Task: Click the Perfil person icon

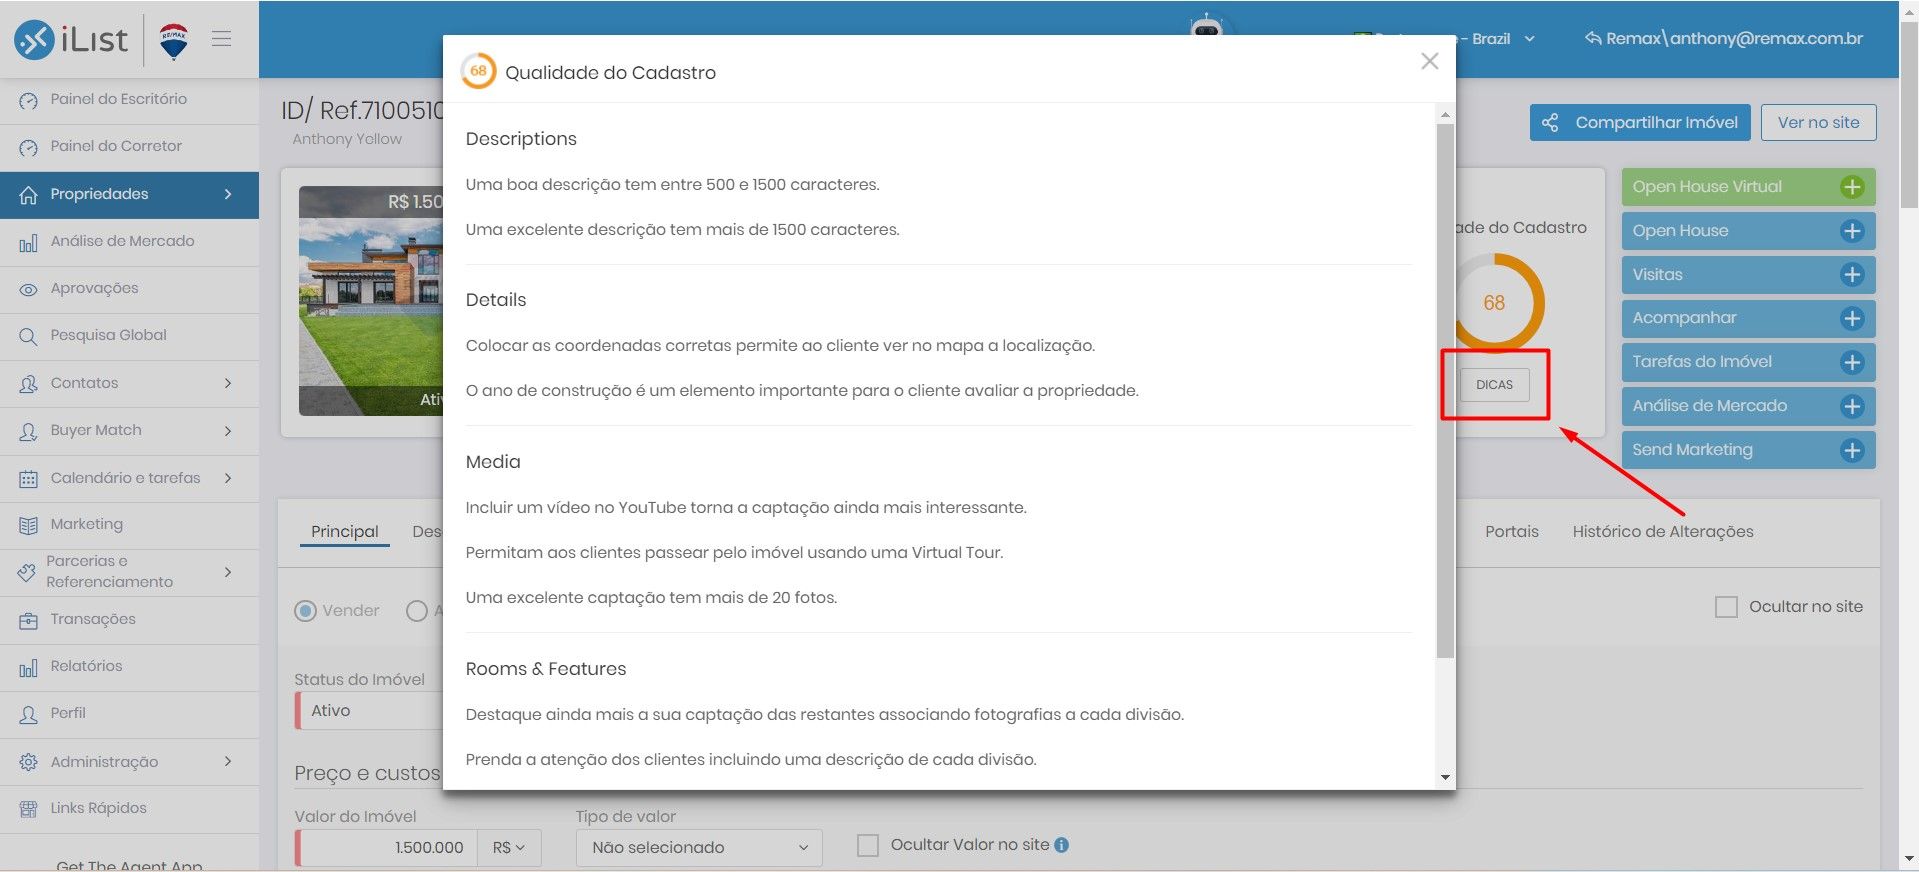Action: (28, 714)
